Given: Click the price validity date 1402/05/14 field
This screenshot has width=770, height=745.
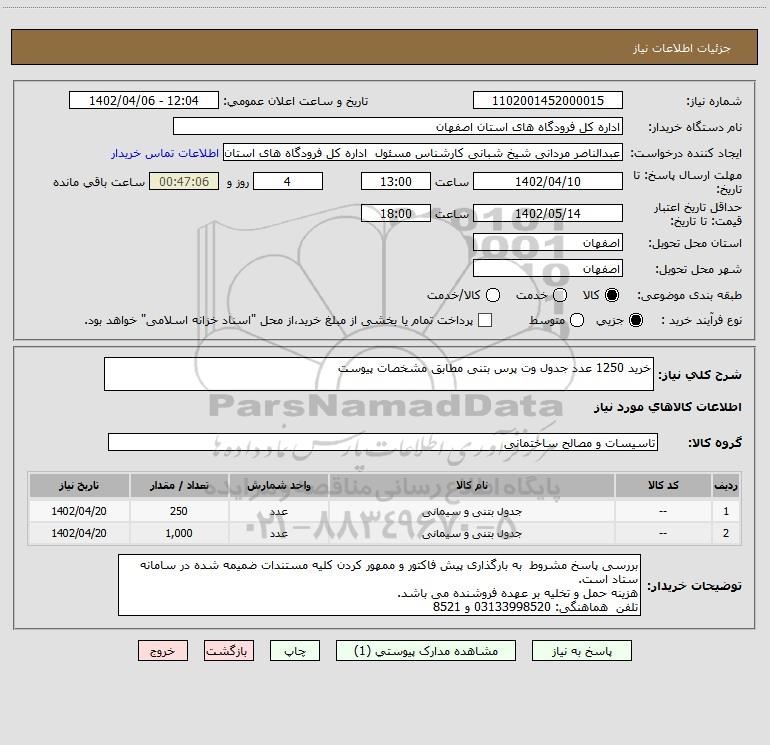Looking at the screenshot, I should pyautogui.click(x=548, y=214).
